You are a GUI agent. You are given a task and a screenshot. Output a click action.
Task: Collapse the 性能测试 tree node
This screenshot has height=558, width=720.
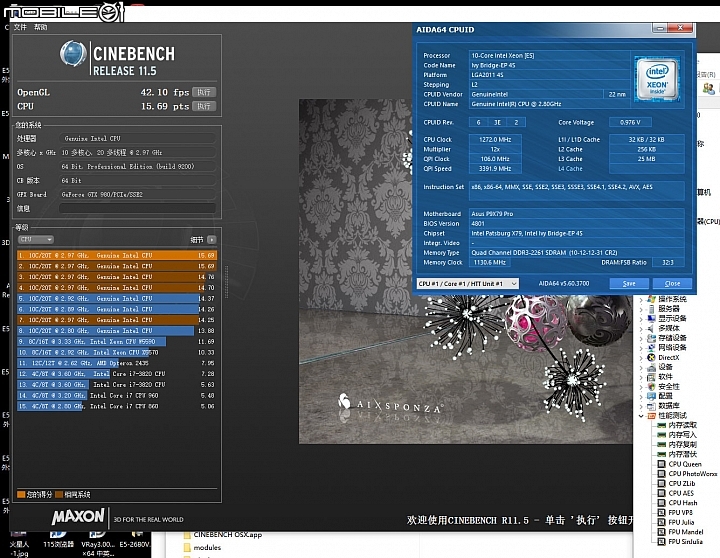pyautogui.click(x=641, y=416)
